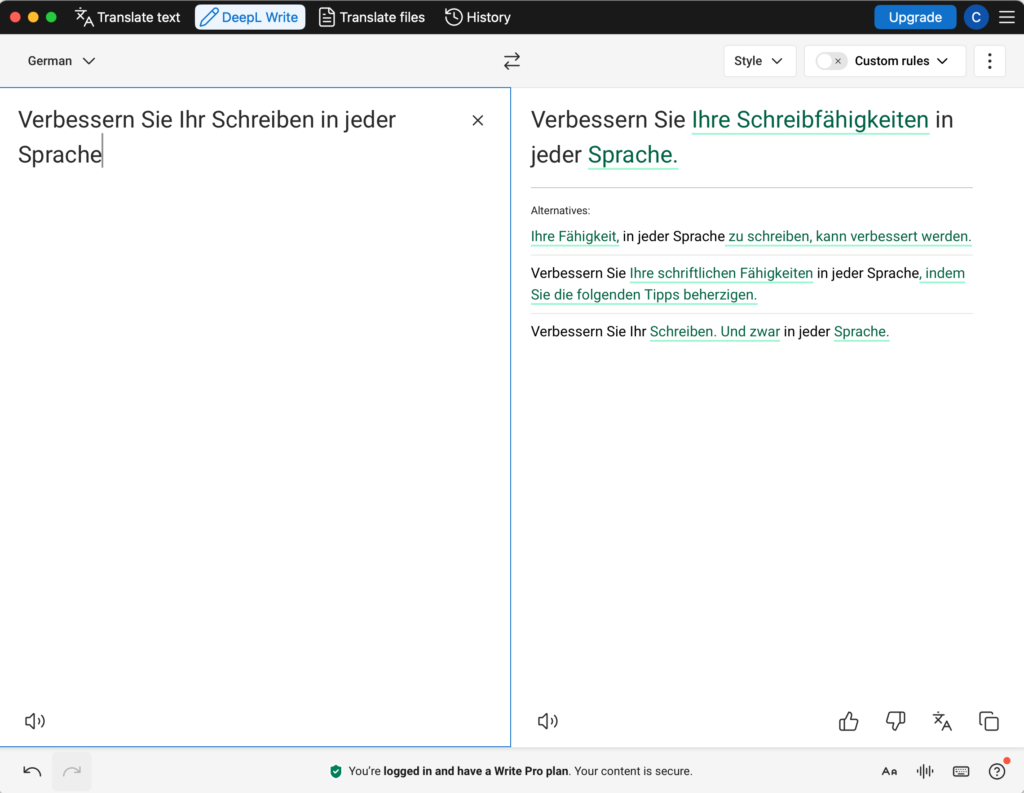Translate the improved text via translate icon
The height and width of the screenshot is (793, 1024).
pyautogui.click(x=942, y=721)
